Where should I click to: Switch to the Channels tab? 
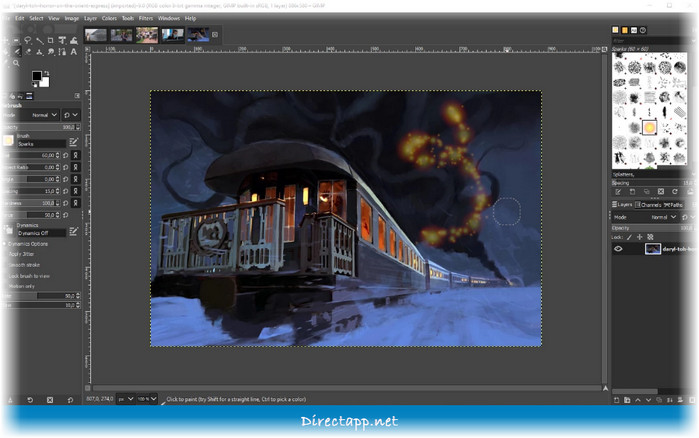point(648,205)
